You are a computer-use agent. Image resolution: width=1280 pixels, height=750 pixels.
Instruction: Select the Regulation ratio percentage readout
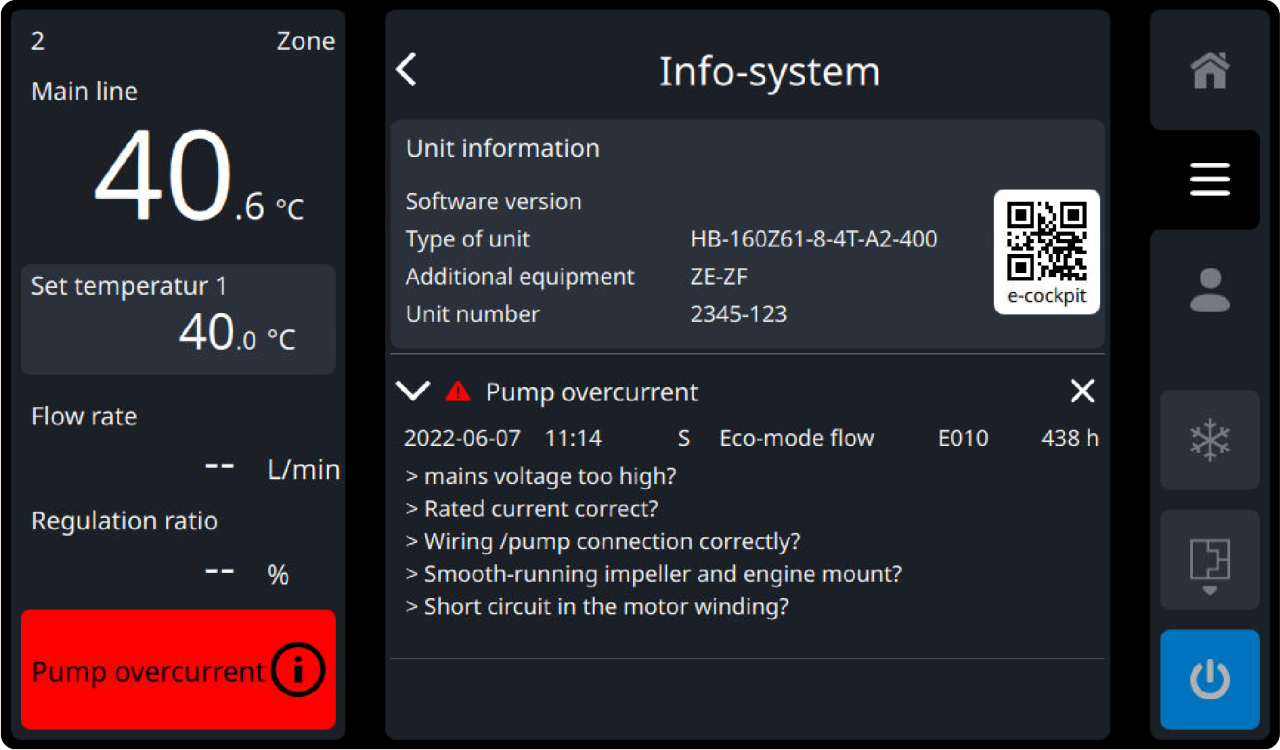[x=218, y=573]
